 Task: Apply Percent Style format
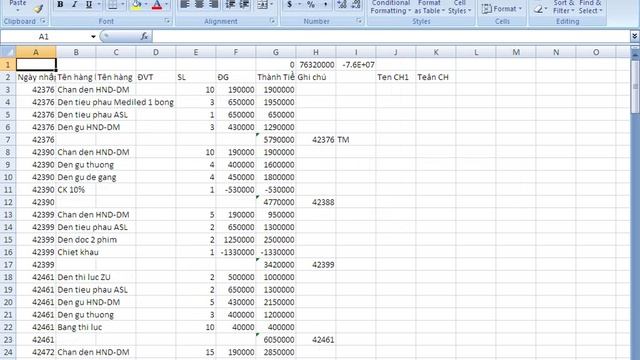[x=311, y=5]
